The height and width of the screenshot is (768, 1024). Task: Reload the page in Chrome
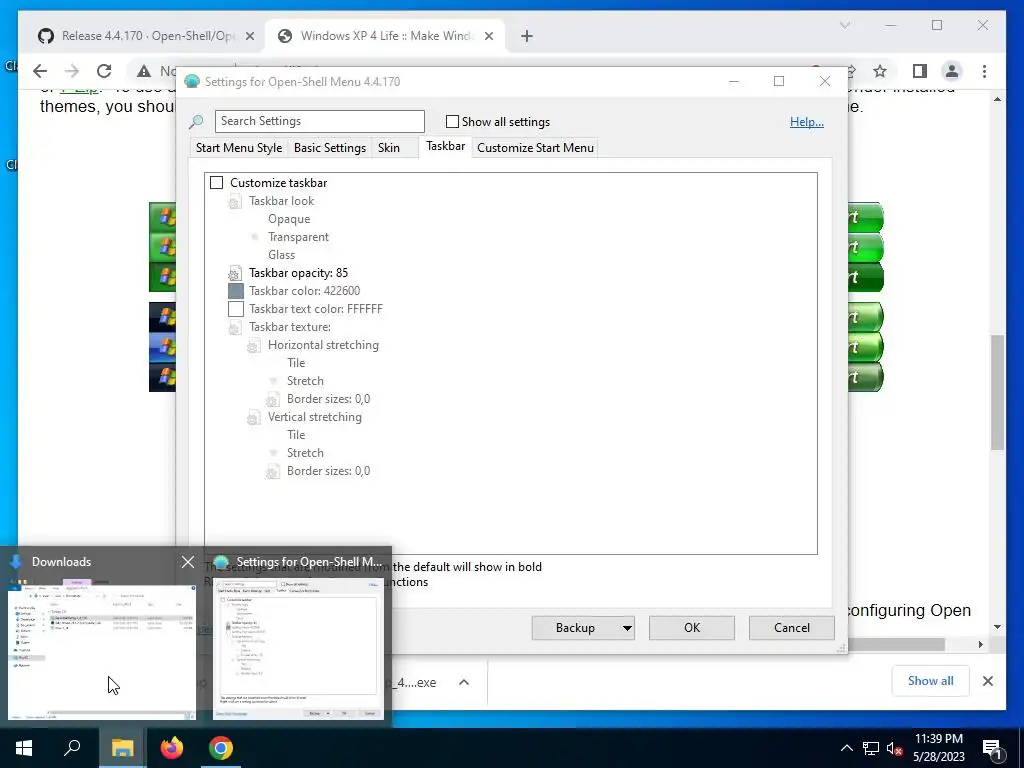[104, 71]
